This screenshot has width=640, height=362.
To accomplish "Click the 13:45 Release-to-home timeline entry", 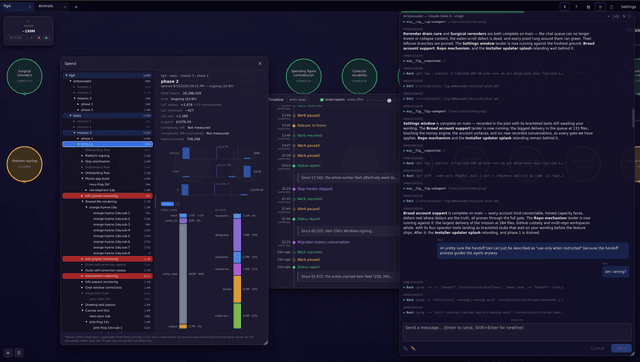I will (x=311, y=125).
